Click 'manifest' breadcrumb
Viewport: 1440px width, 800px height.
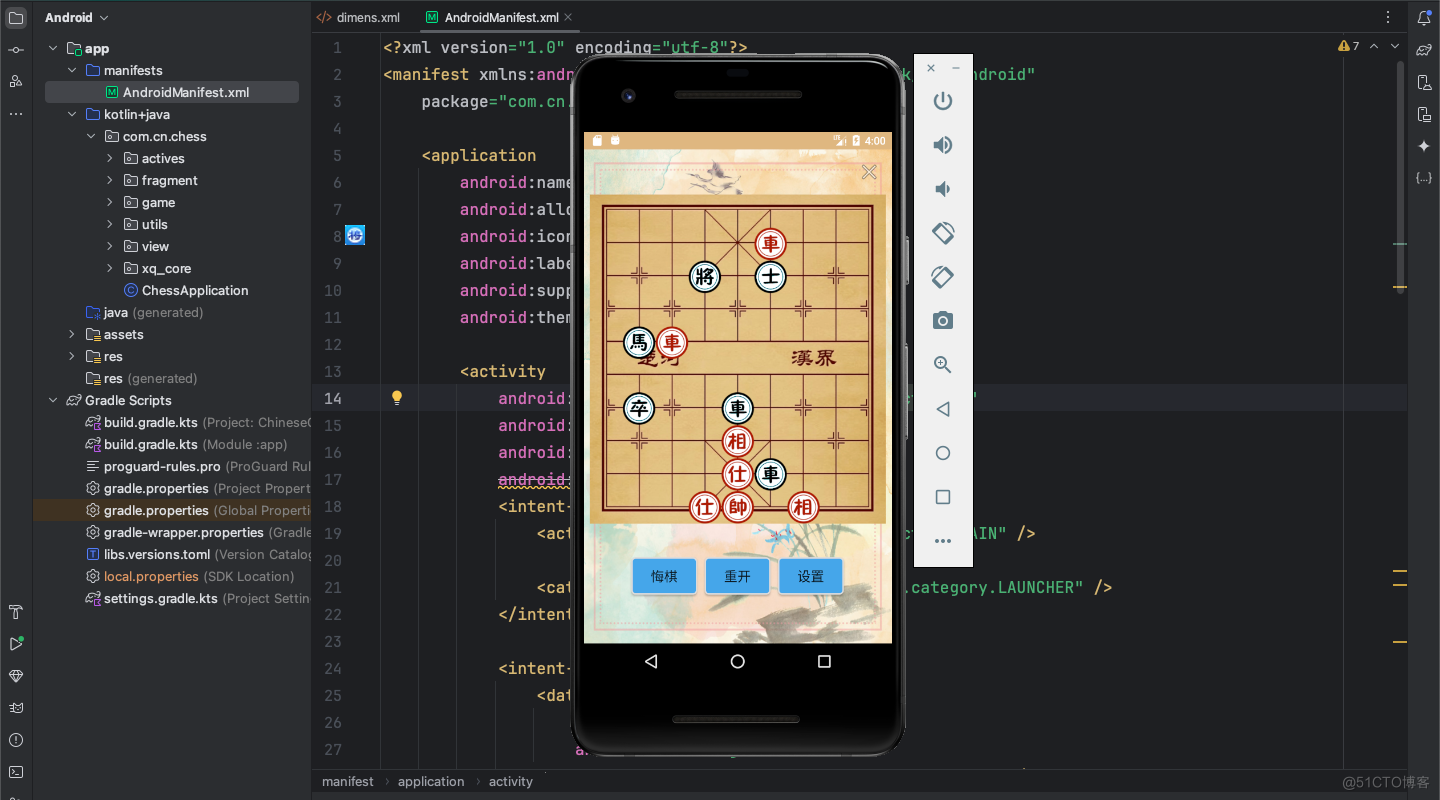348,781
